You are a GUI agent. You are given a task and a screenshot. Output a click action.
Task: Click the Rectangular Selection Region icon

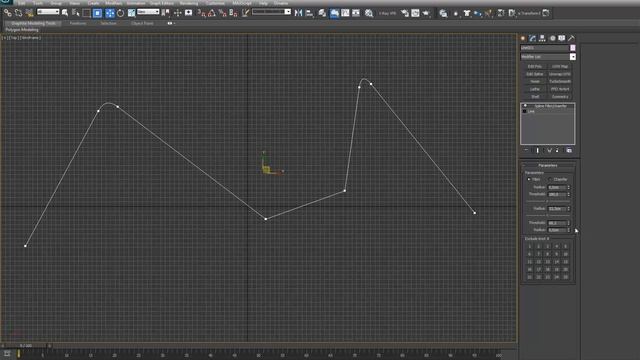point(87,13)
